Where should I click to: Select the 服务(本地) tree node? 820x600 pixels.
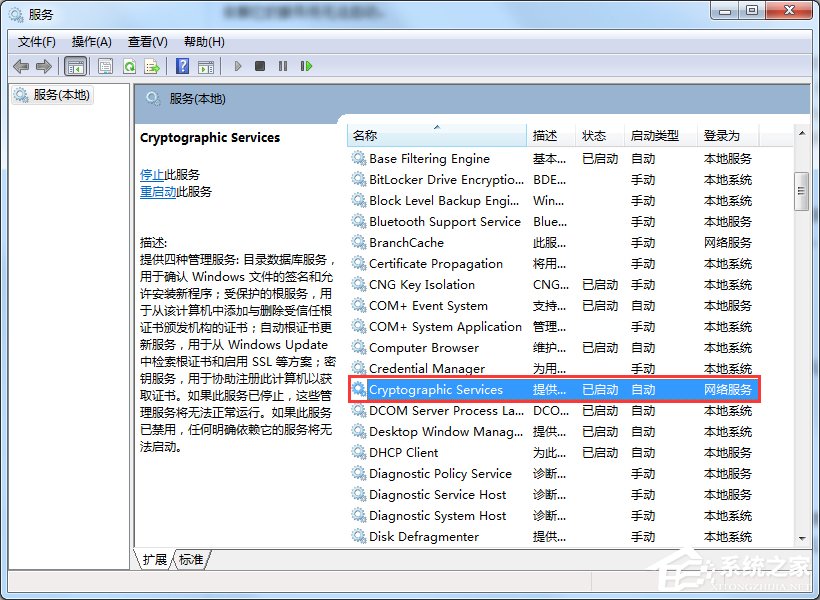pyautogui.click(x=63, y=95)
